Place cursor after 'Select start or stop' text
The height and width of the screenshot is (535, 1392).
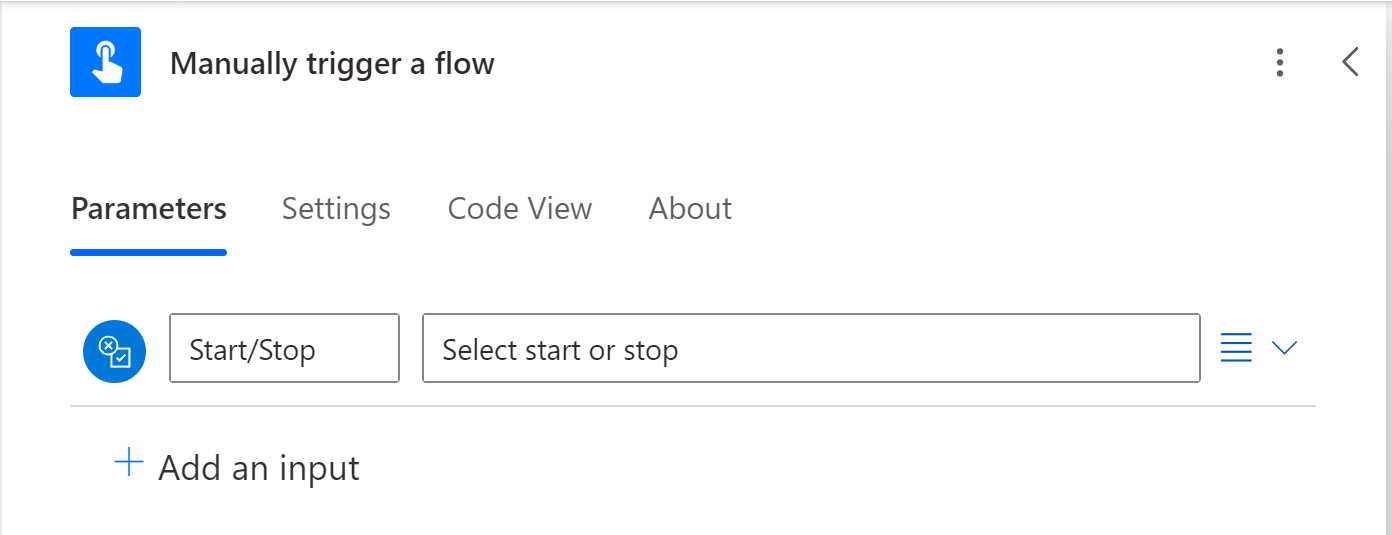pos(683,350)
